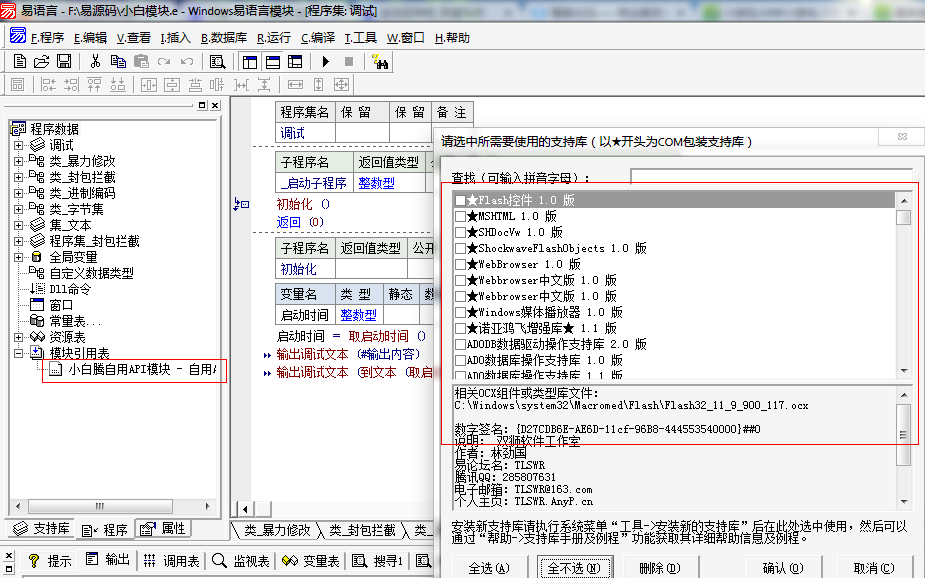Click the Redo arrow icon
Viewport: 925px width, 578px height.
tap(164, 61)
